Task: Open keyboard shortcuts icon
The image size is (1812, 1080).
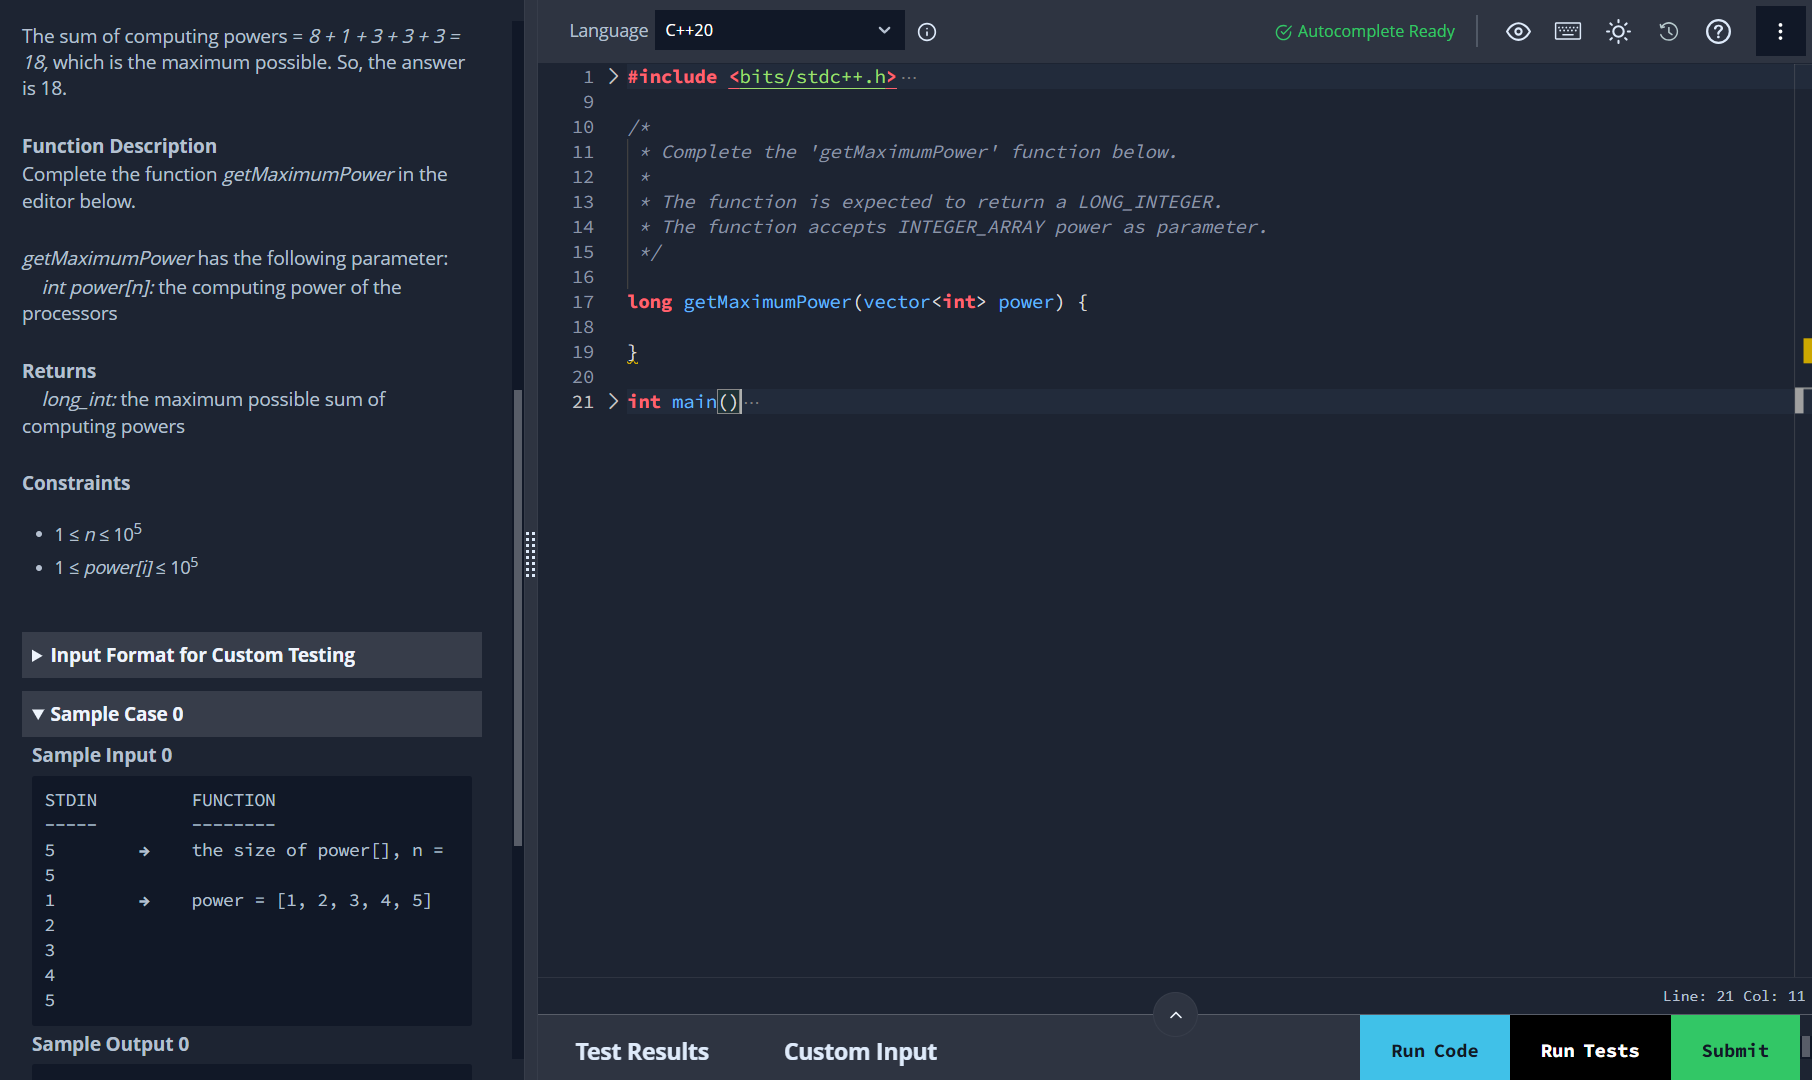Action: (x=1568, y=32)
